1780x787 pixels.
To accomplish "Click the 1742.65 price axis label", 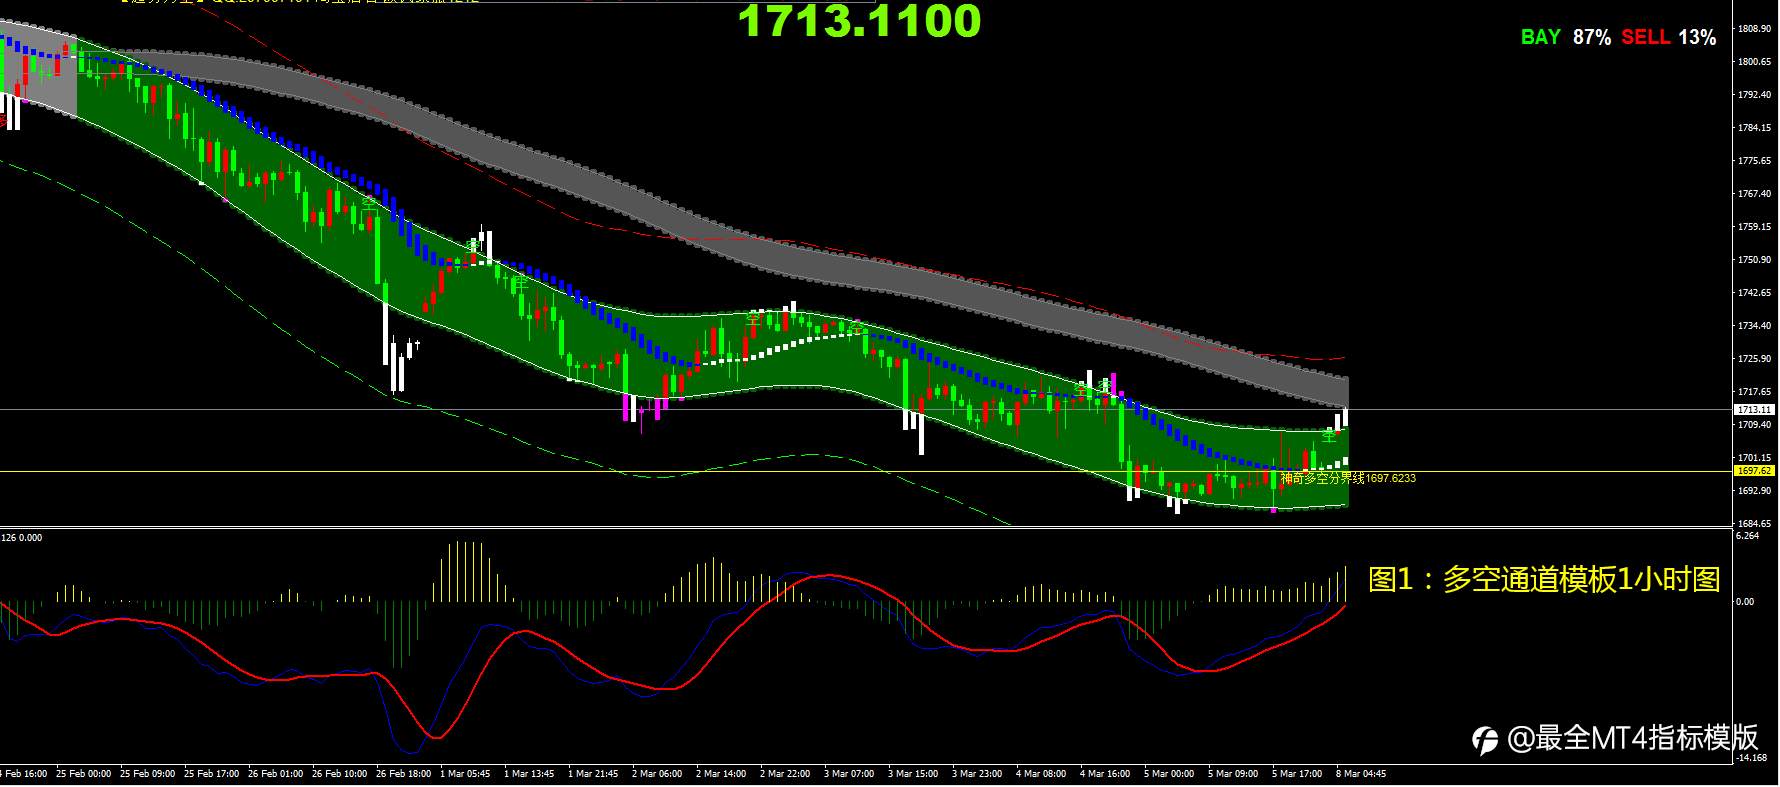I will pyautogui.click(x=1755, y=293).
